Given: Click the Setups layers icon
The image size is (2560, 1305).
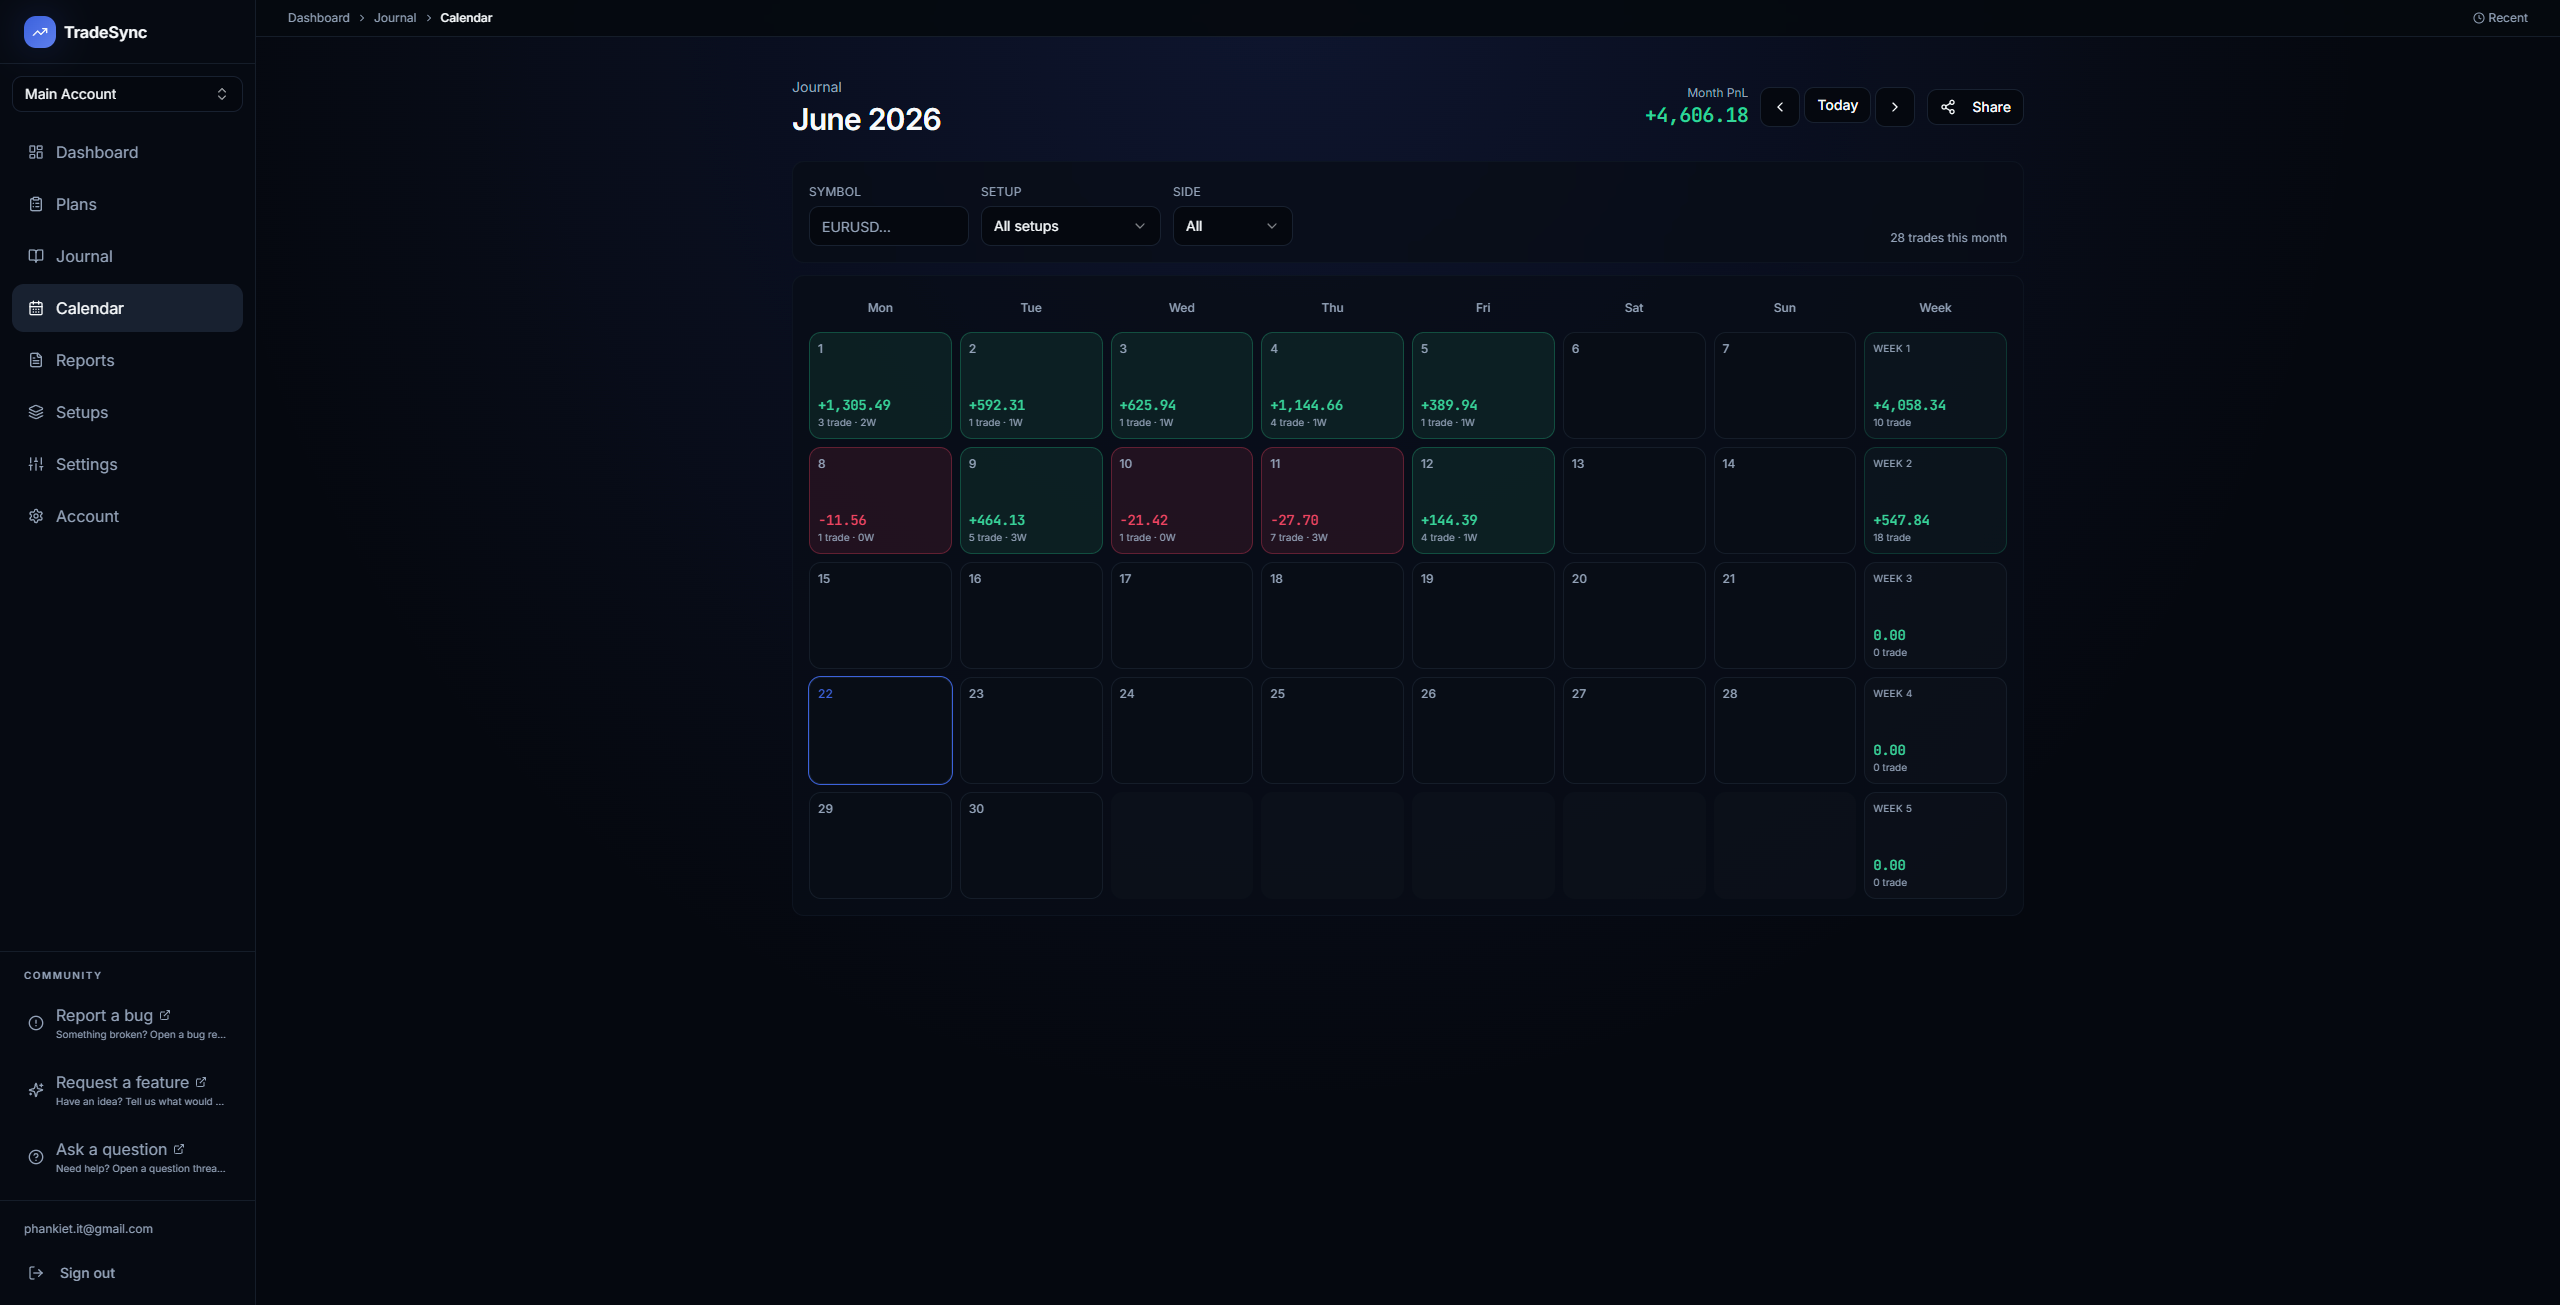Looking at the screenshot, I should (x=36, y=412).
